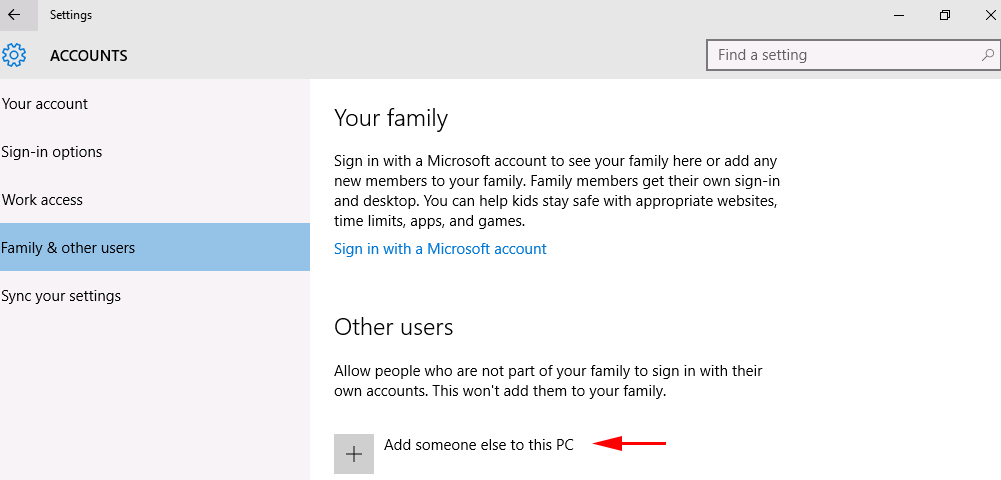Click the red arrow annotation
The image size is (1001, 480).
(x=629, y=443)
